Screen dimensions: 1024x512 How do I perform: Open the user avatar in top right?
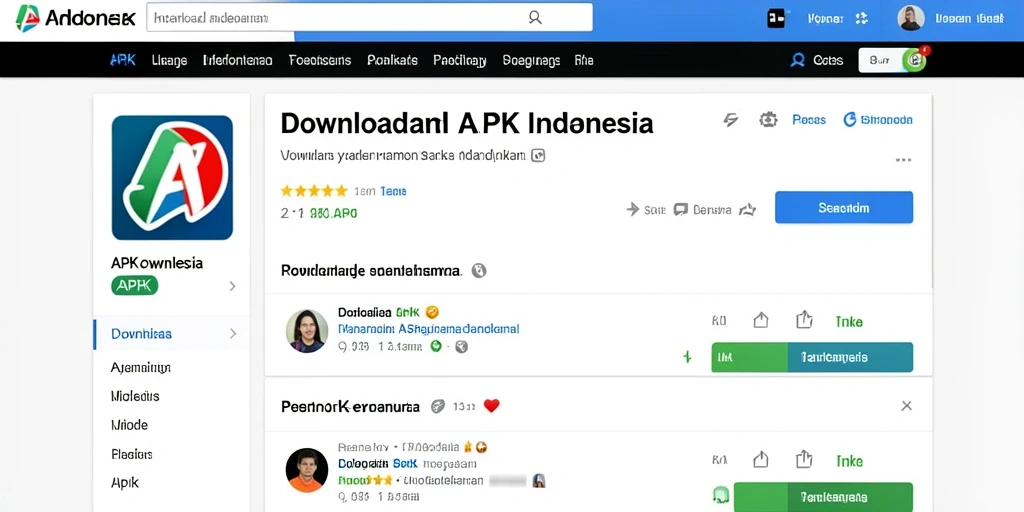911,18
